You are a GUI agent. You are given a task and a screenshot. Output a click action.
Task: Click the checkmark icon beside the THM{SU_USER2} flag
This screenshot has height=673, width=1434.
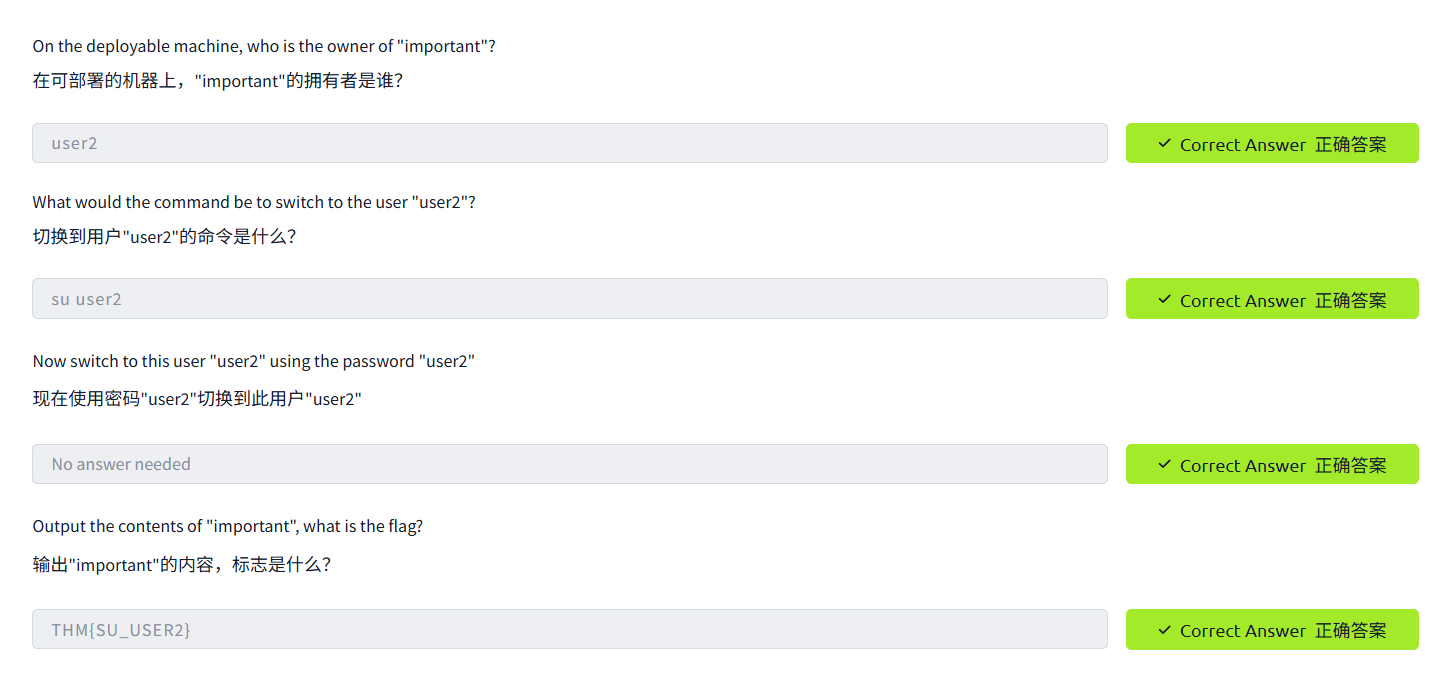coord(1164,630)
